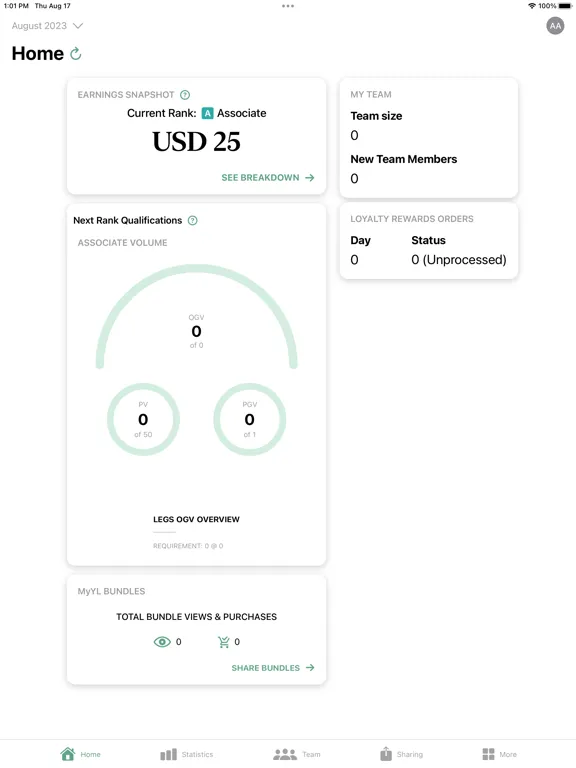Open the AA profile avatar
This screenshot has height=768, width=576.
(x=555, y=26)
